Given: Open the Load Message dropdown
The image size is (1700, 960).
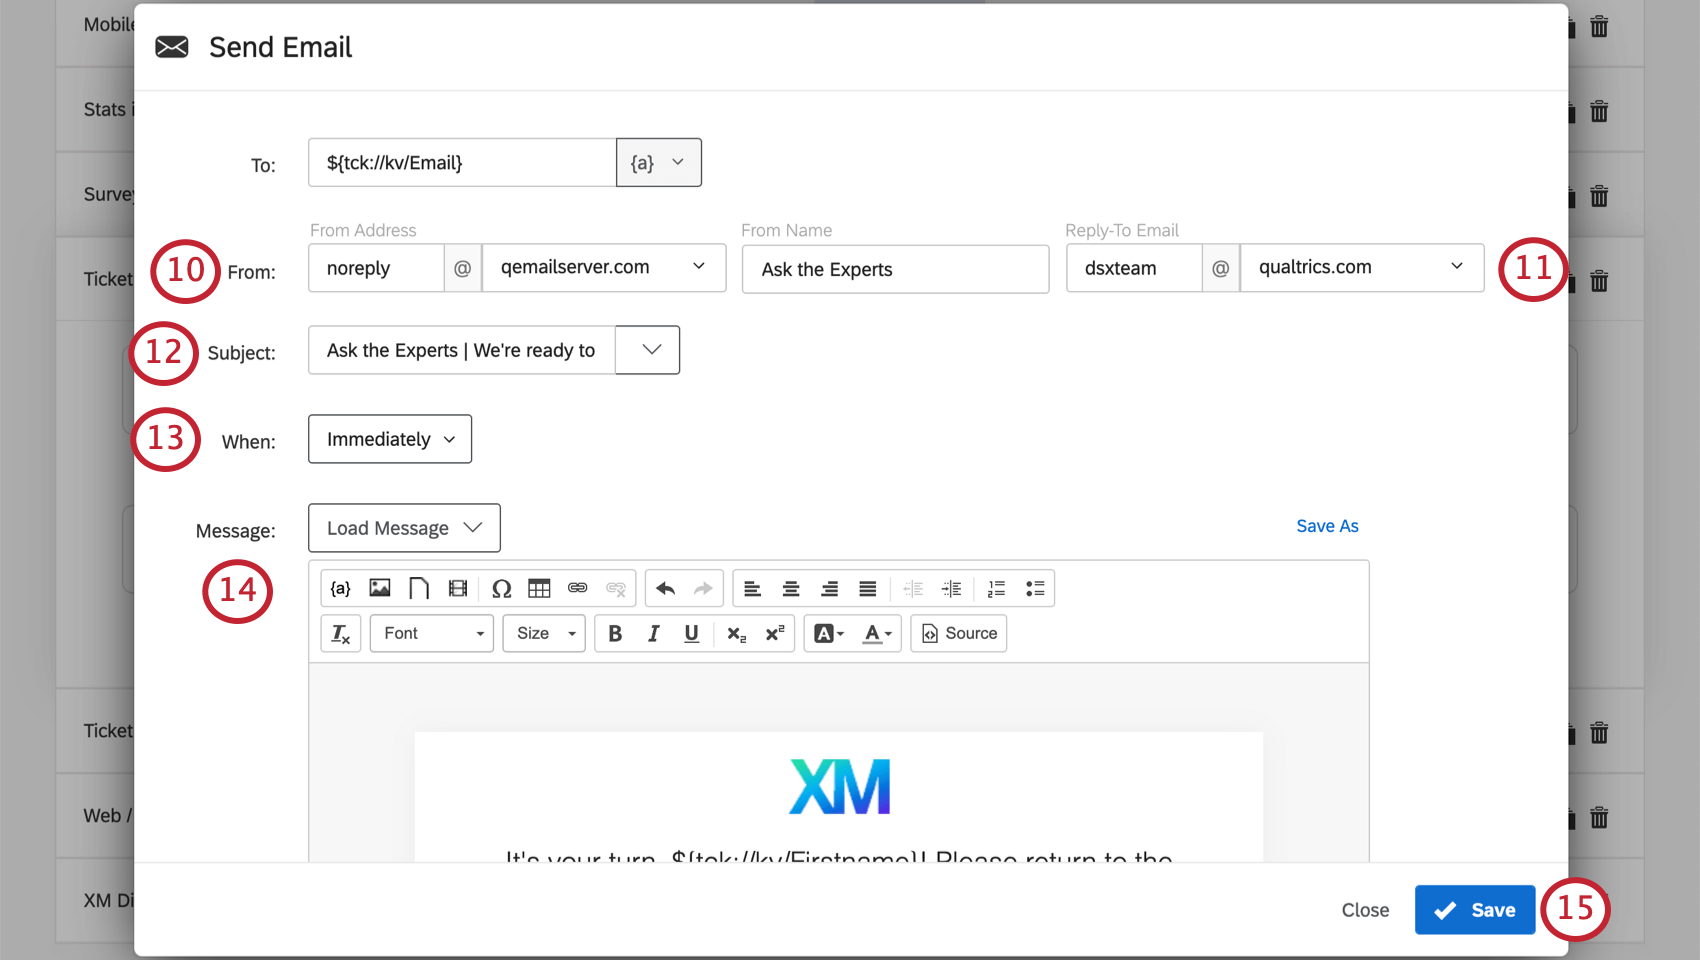Looking at the screenshot, I should 403,527.
